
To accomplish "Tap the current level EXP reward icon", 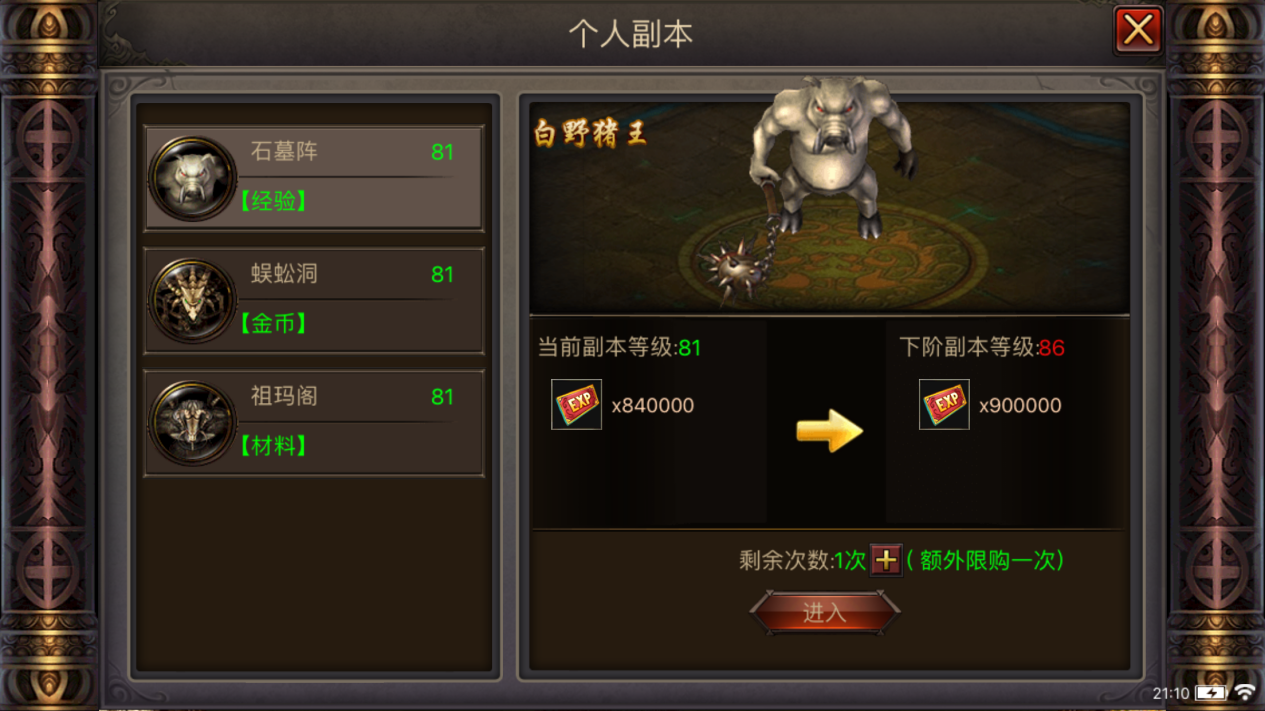I will point(577,405).
